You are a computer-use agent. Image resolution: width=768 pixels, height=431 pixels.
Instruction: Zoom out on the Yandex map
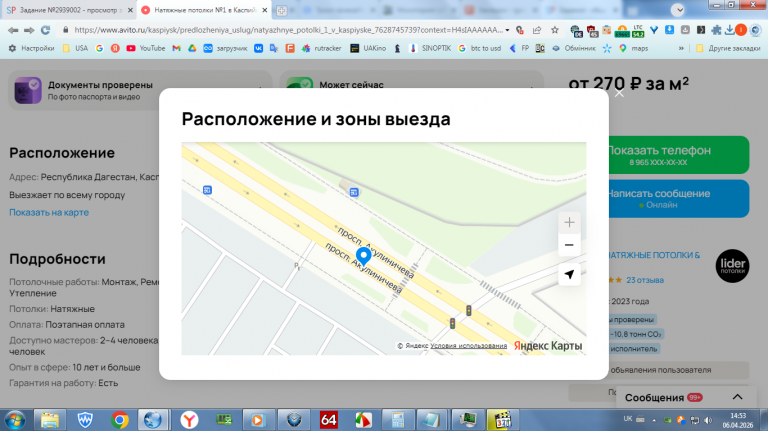pyautogui.click(x=569, y=245)
